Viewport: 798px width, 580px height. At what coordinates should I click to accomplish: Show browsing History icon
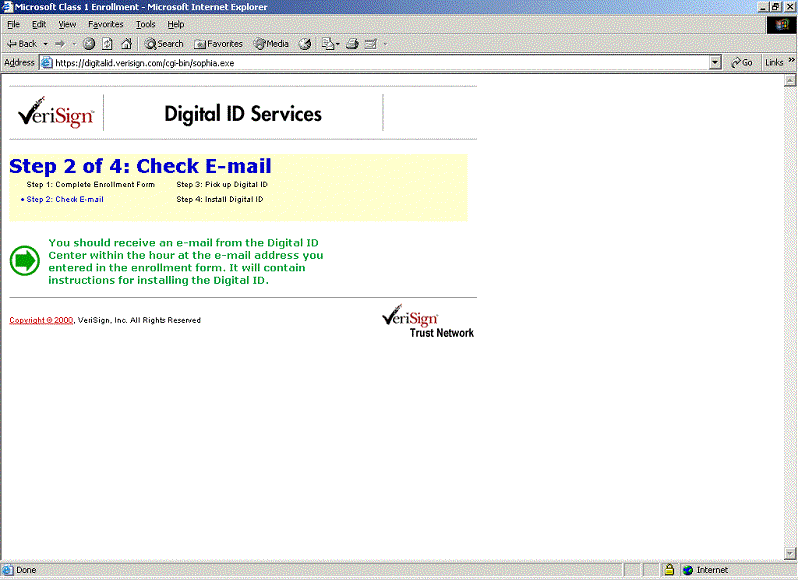[x=305, y=44]
